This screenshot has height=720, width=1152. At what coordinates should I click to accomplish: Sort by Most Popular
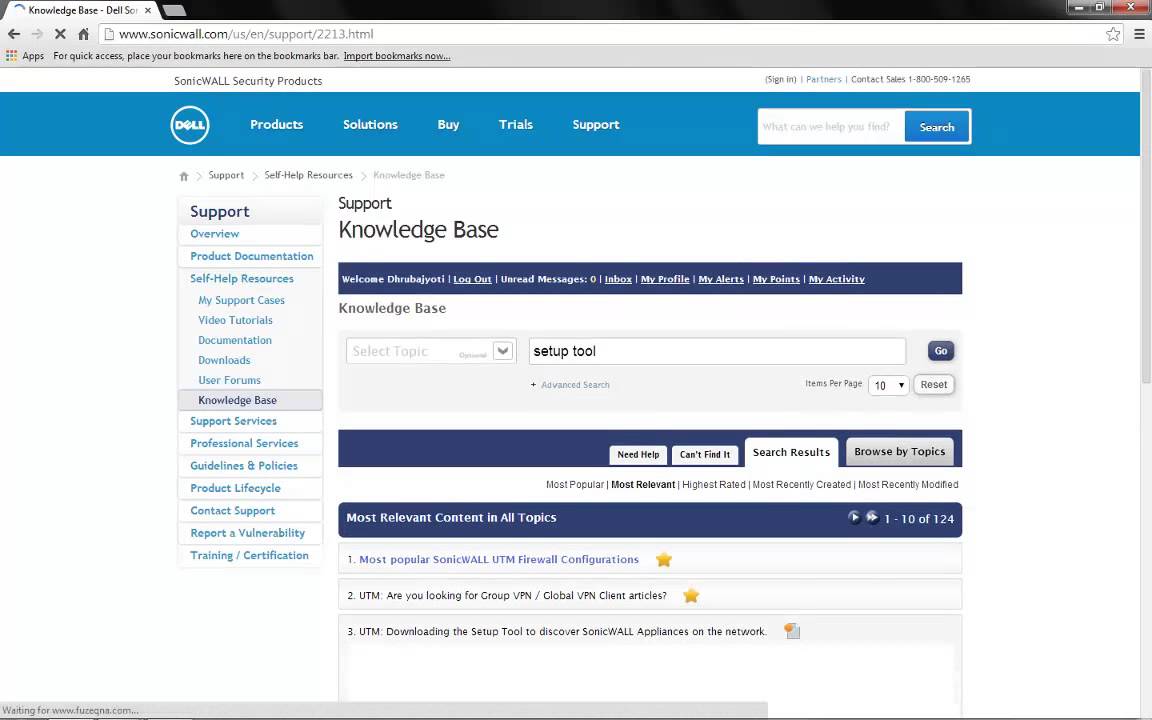point(575,485)
